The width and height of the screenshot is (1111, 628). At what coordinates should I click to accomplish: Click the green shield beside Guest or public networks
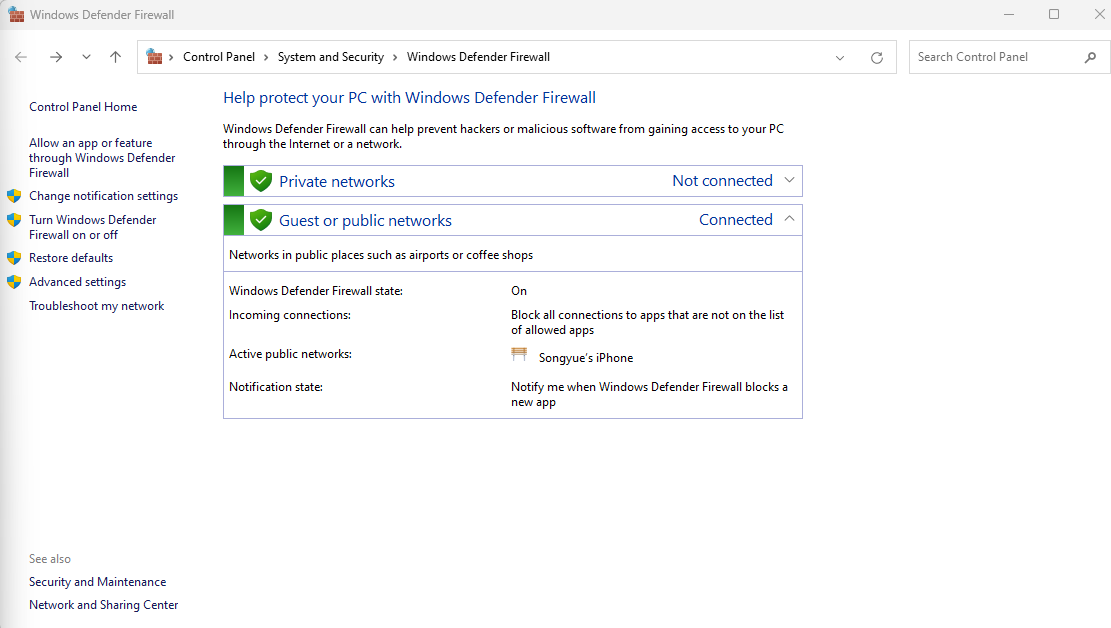pos(261,220)
